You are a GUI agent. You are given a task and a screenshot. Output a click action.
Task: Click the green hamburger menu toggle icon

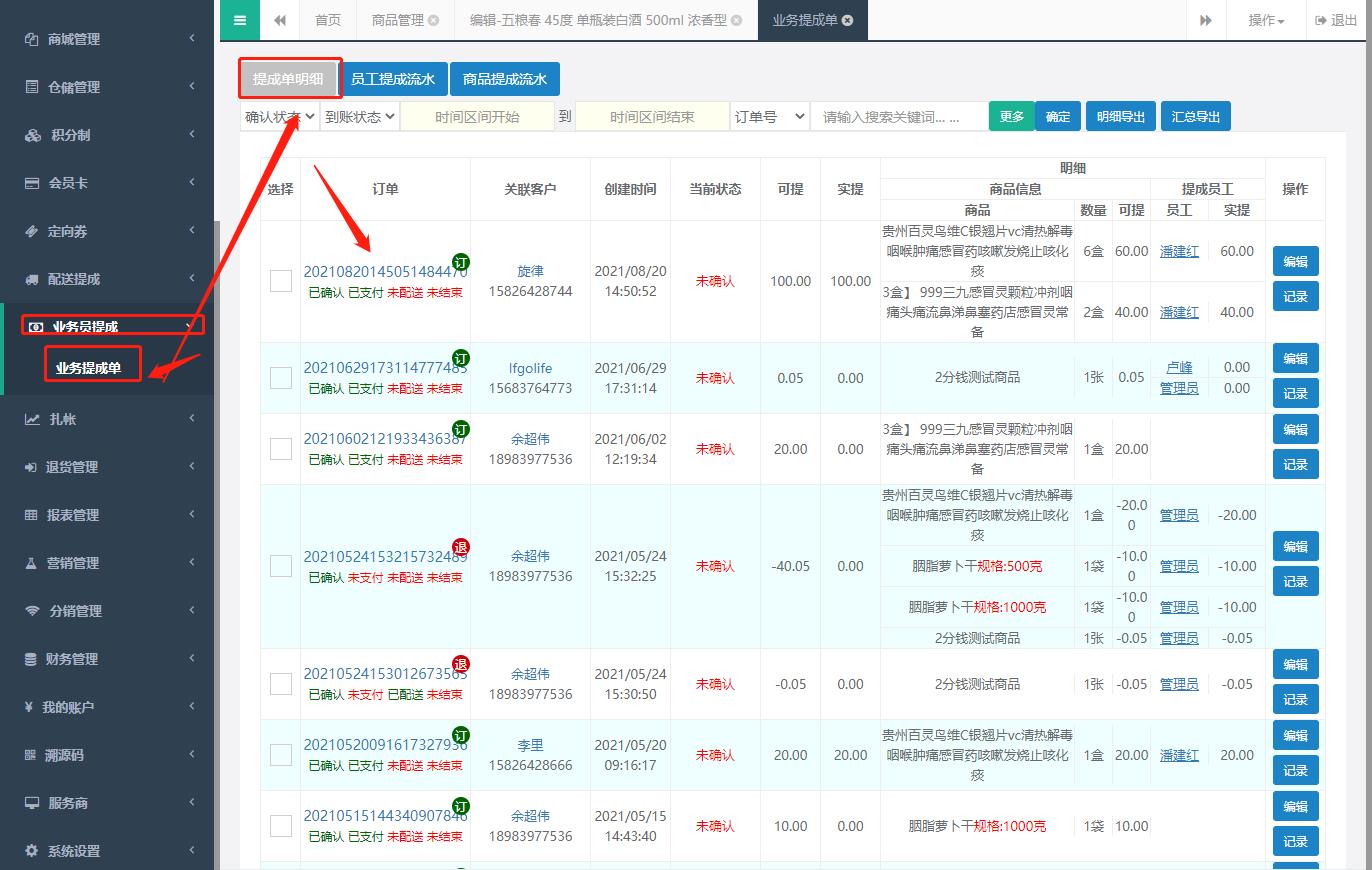click(x=240, y=20)
